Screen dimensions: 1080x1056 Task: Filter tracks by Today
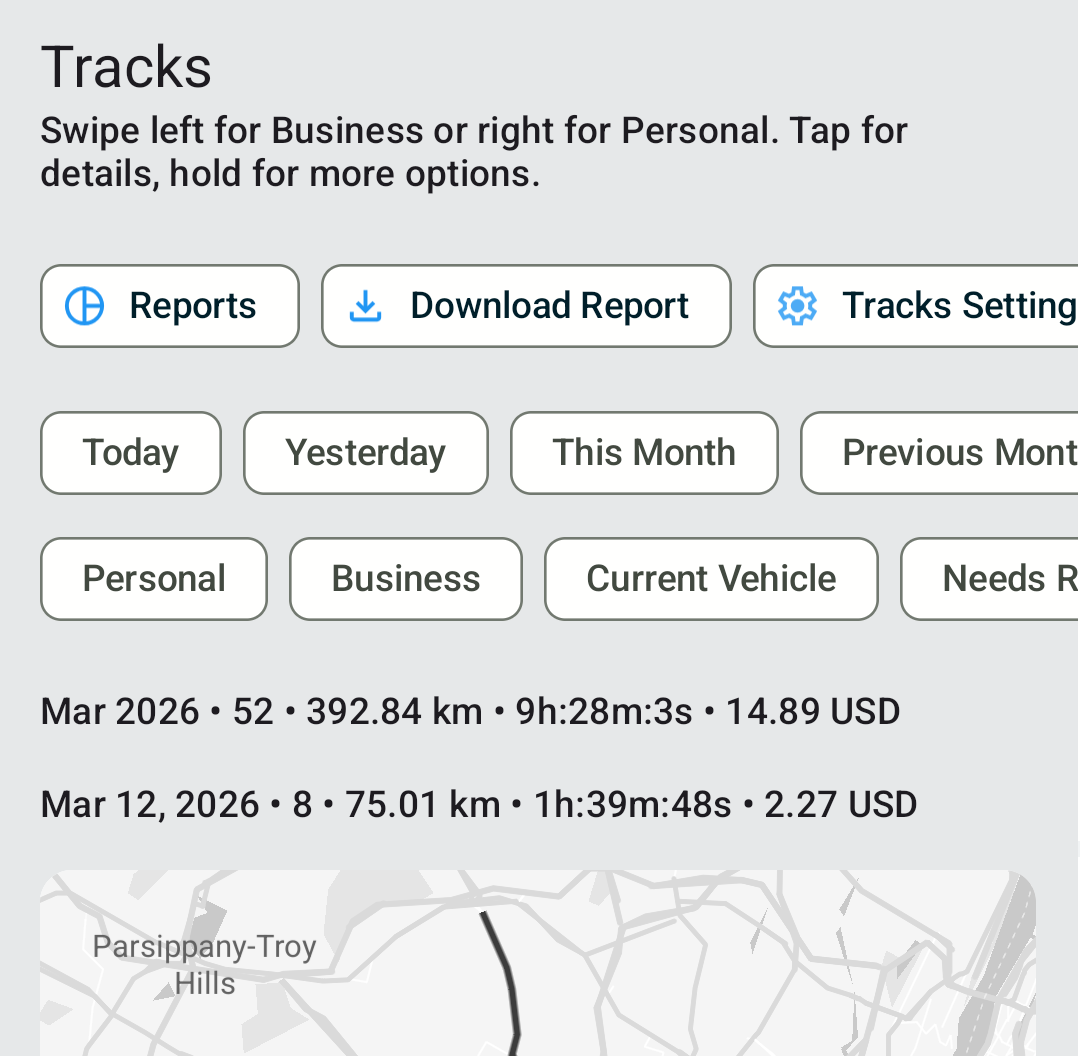click(x=130, y=453)
